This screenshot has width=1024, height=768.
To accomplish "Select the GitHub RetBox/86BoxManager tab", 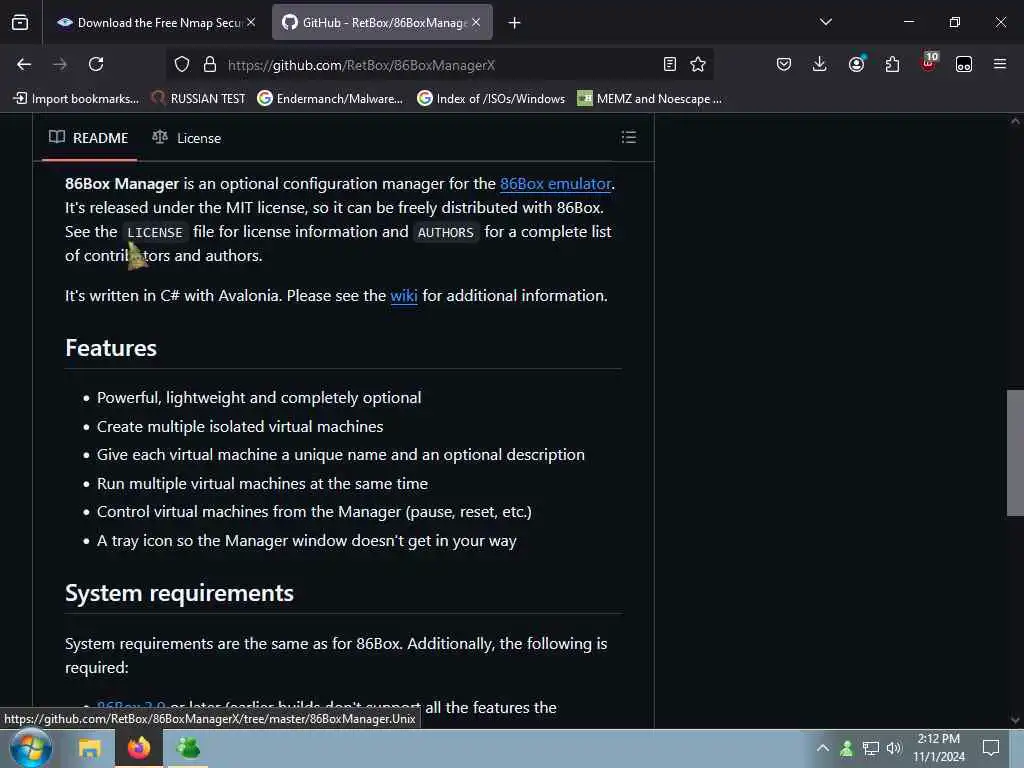I will [382, 22].
